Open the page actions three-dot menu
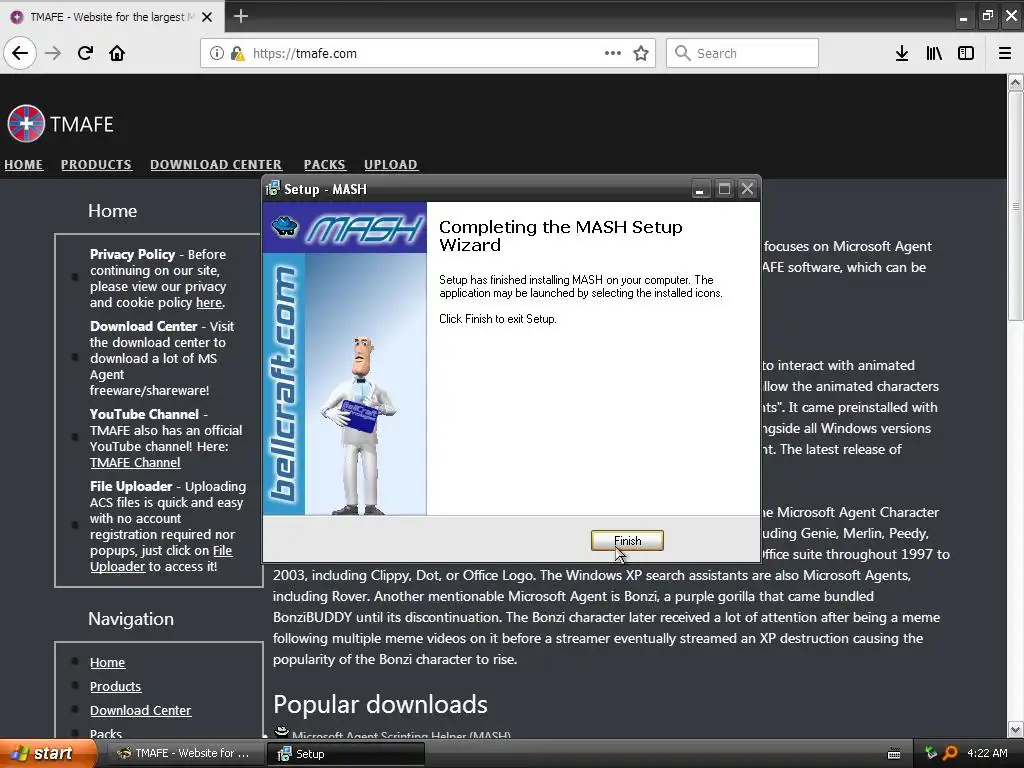 point(613,53)
